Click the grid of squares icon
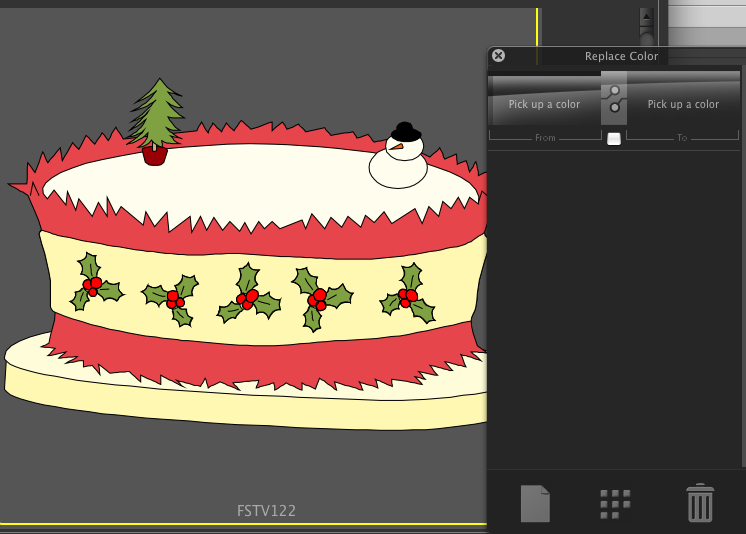This screenshot has height=534, width=746. click(615, 504)
